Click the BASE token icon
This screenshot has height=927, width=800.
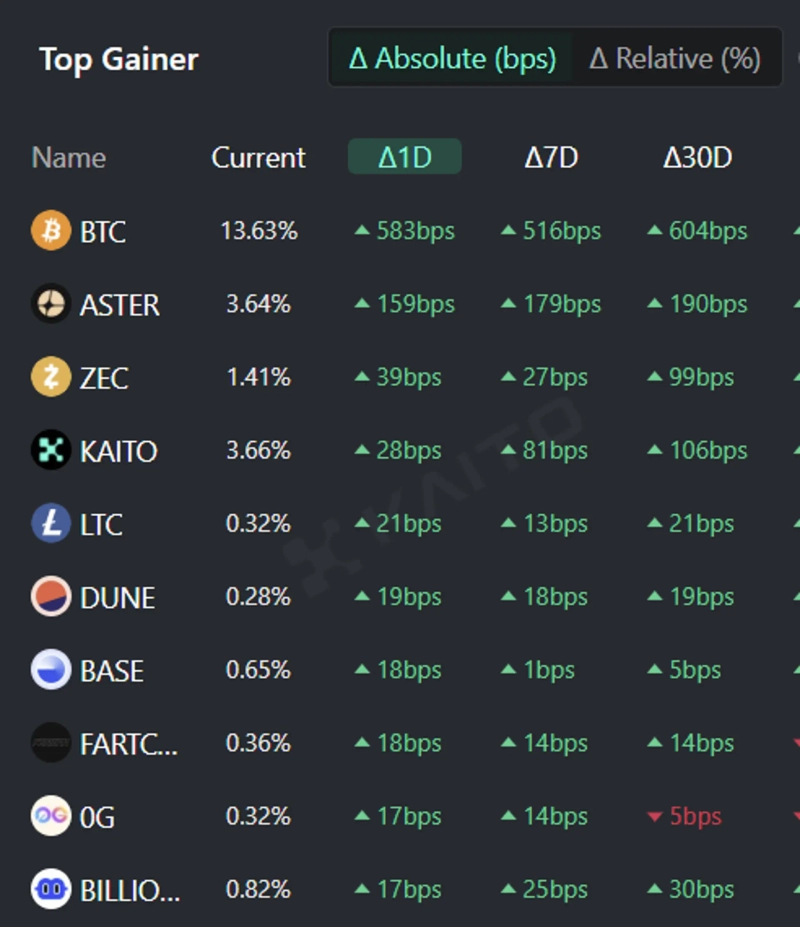point(51,669)
